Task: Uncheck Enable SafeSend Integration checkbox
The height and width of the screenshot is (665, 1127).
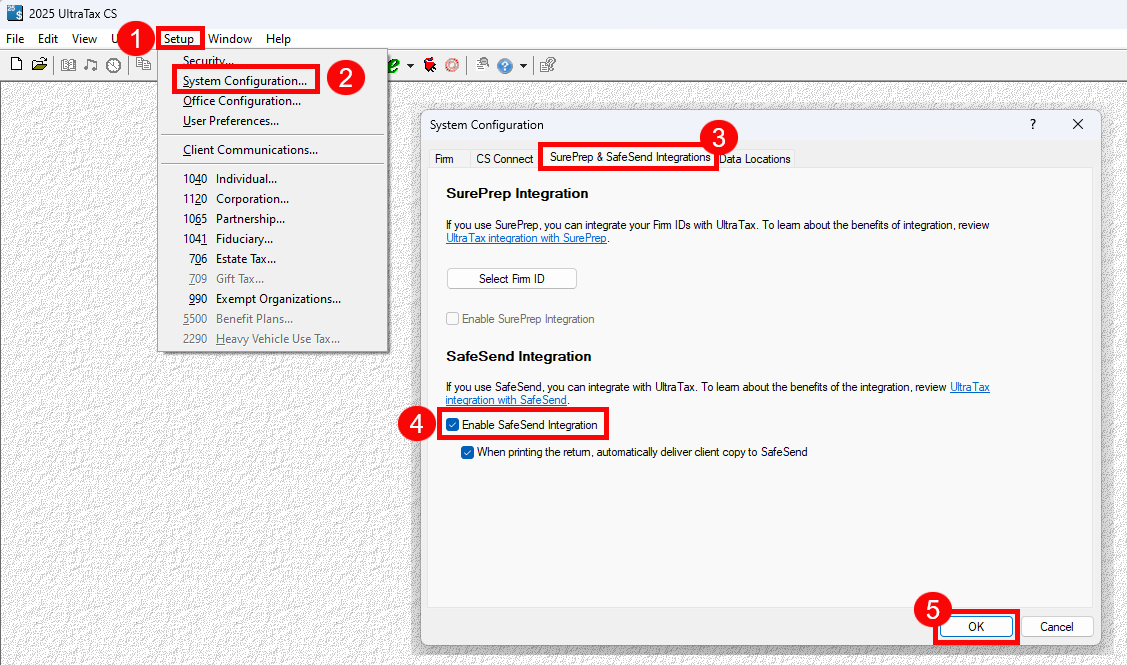Action: coord(453,425)
